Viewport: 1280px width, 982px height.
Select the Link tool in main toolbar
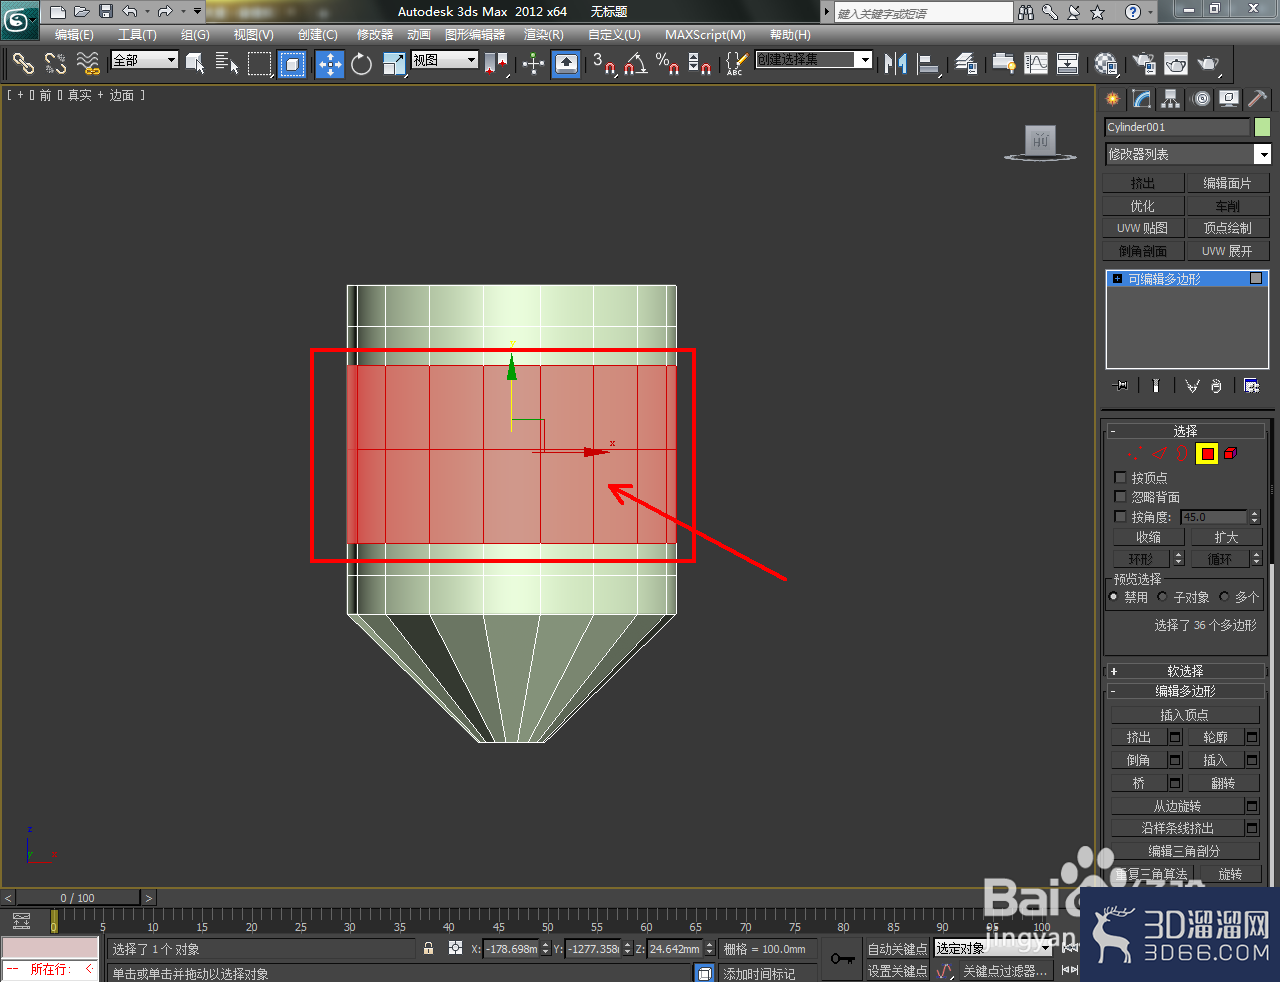click(23, 64)
